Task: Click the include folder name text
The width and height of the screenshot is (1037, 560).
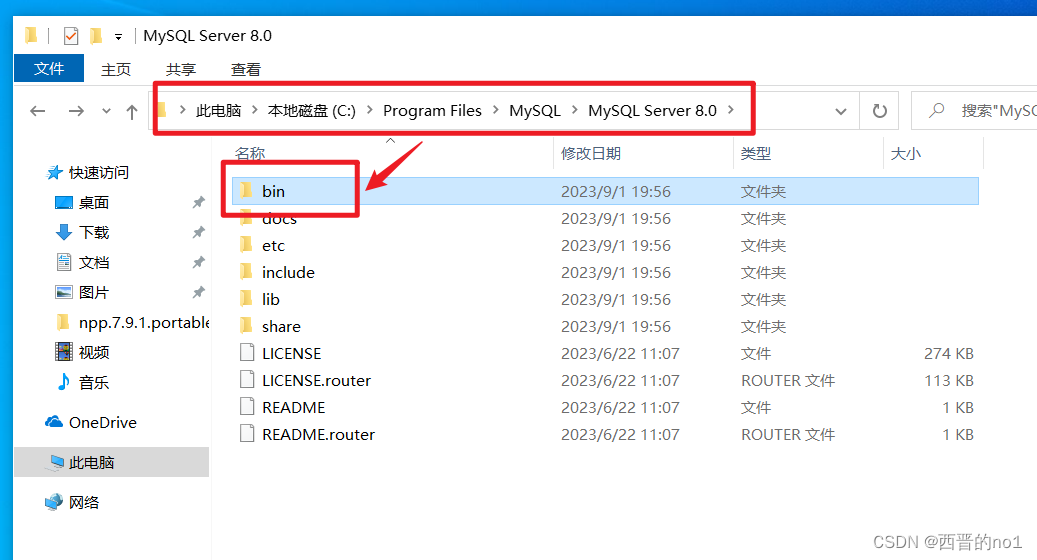Action: pos(288,272)
